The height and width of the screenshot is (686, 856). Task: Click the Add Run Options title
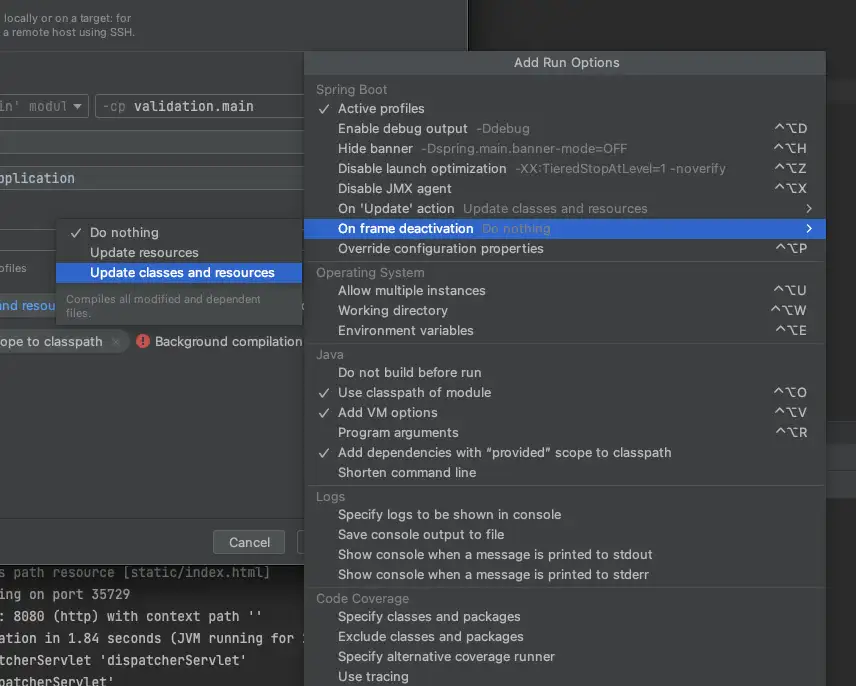(566, 63)
